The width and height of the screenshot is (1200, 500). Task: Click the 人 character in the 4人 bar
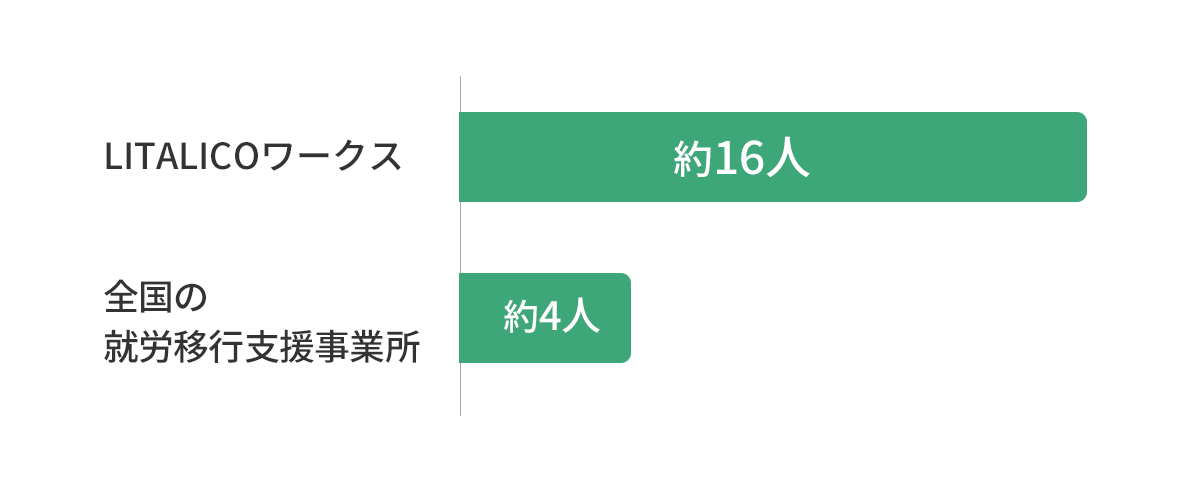click(x=582, y=318)
